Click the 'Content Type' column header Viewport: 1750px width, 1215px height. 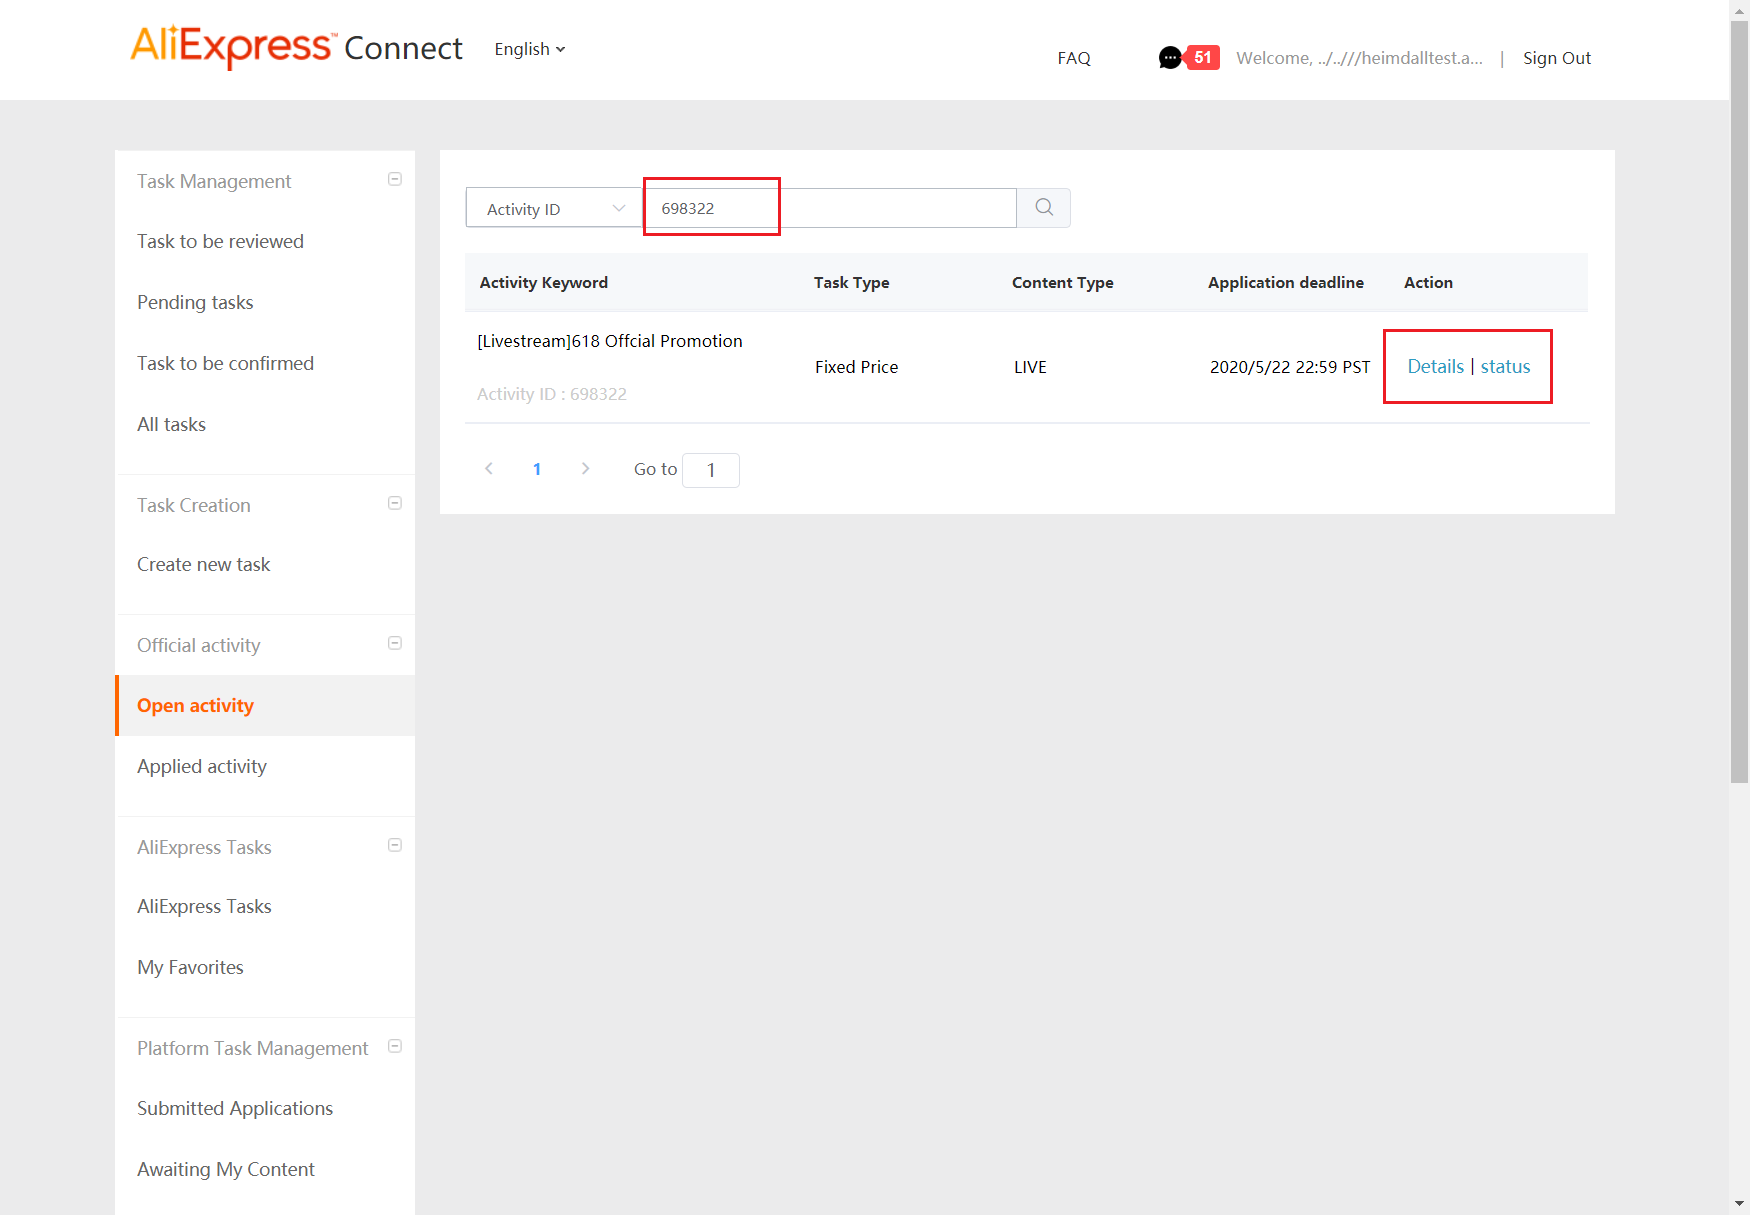tap(1062, 283)
